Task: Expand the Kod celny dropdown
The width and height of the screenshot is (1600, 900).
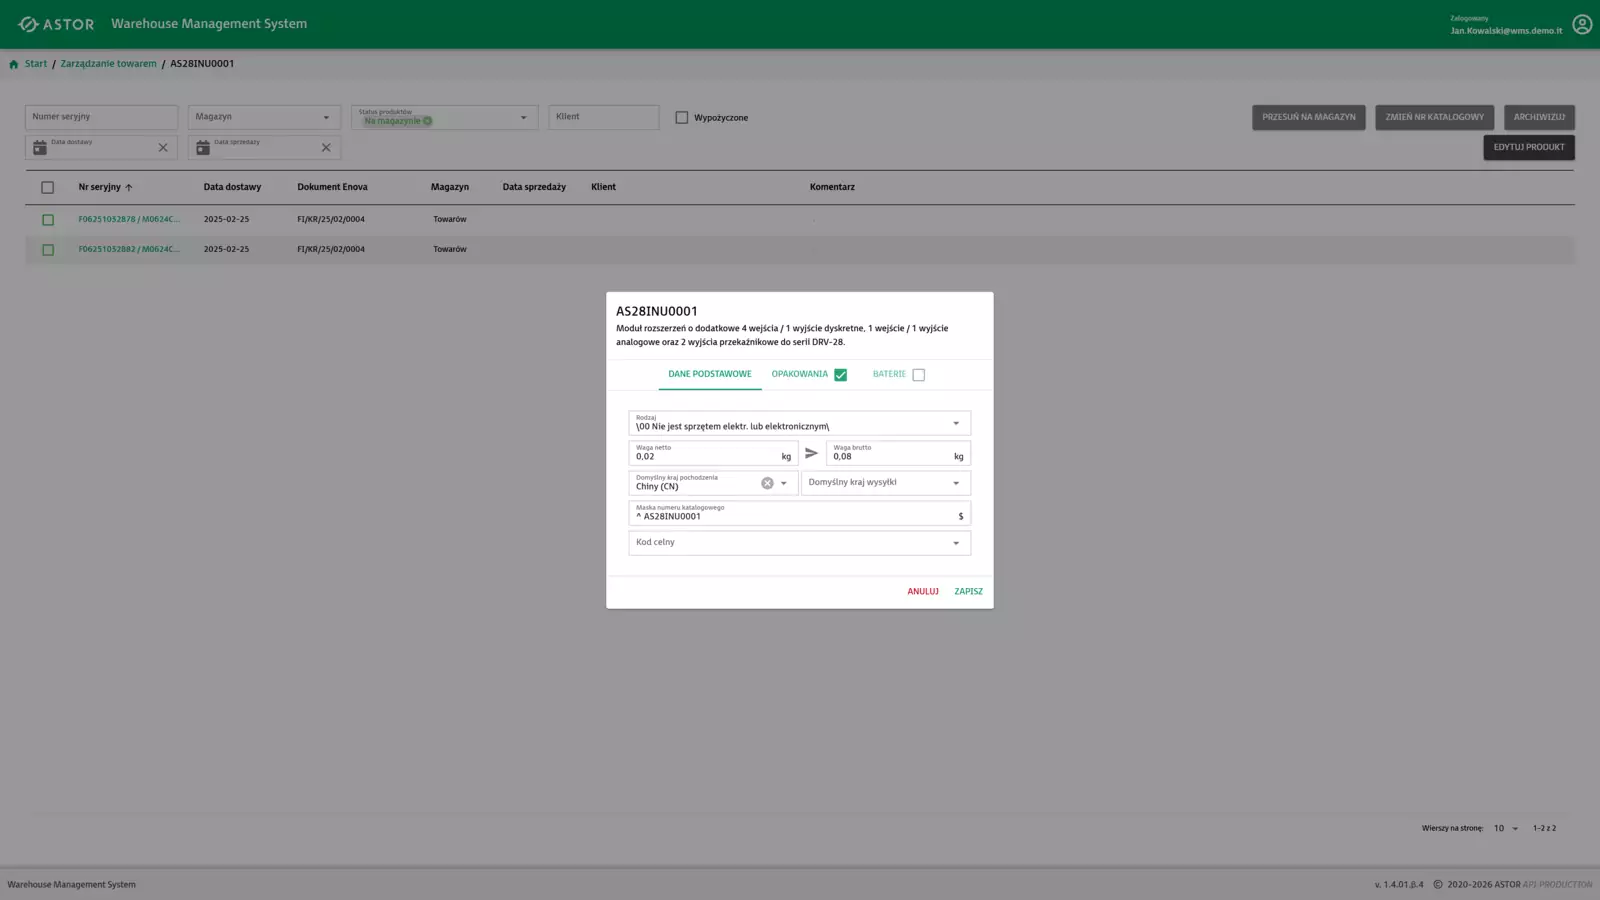Action: [x=955, y=544]
